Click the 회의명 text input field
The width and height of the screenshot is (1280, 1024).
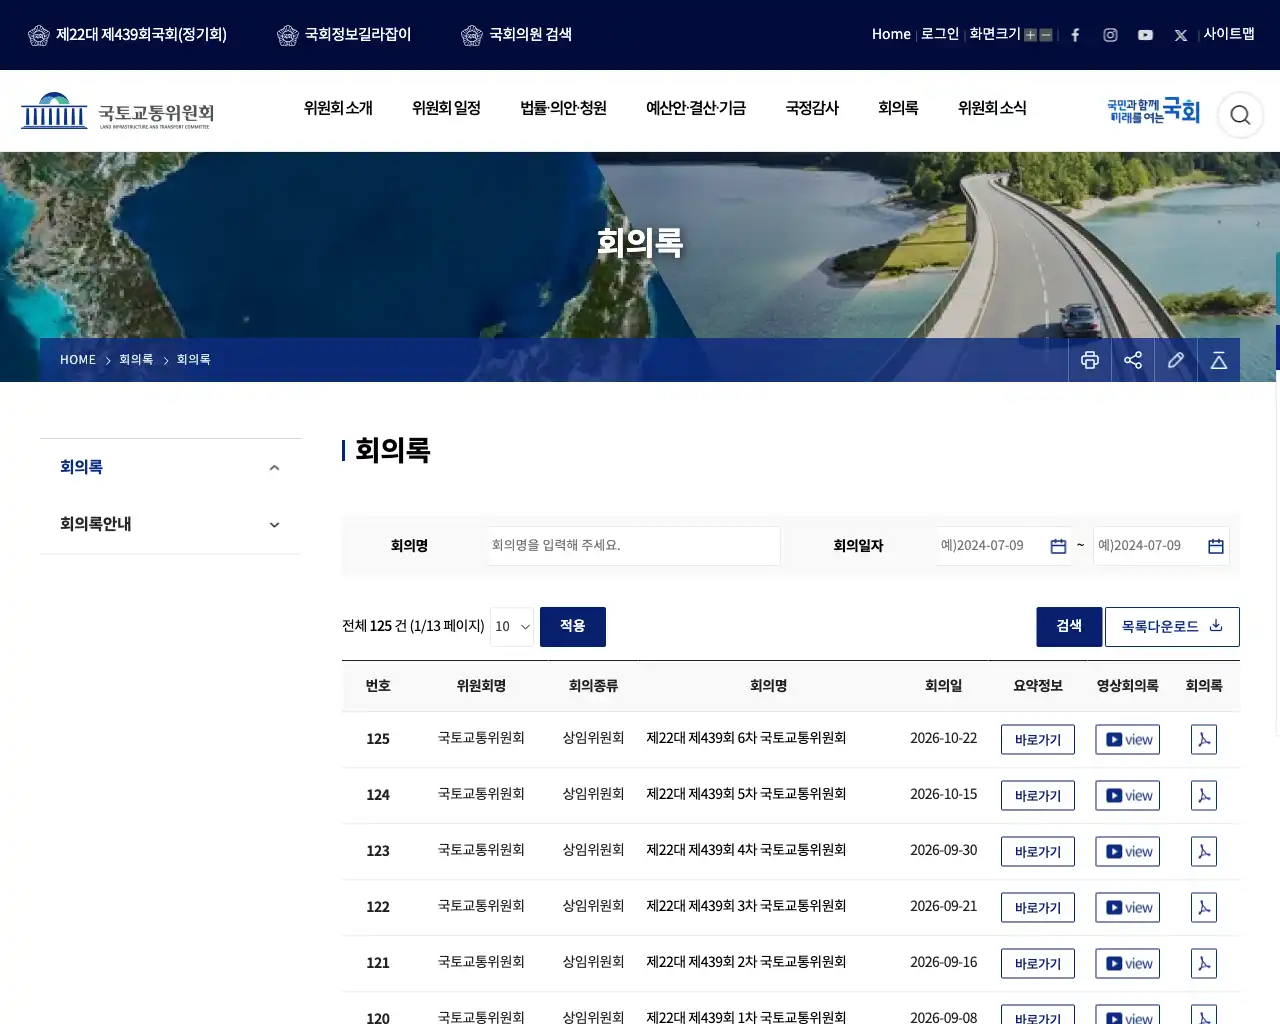coord(634,546)
